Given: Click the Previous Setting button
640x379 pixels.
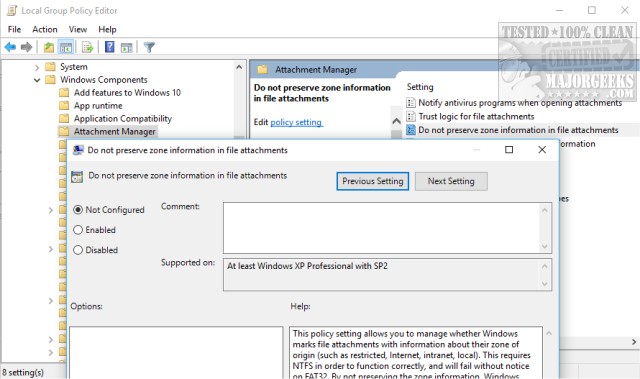Looking at the screenshot, I should click(373, 181).
